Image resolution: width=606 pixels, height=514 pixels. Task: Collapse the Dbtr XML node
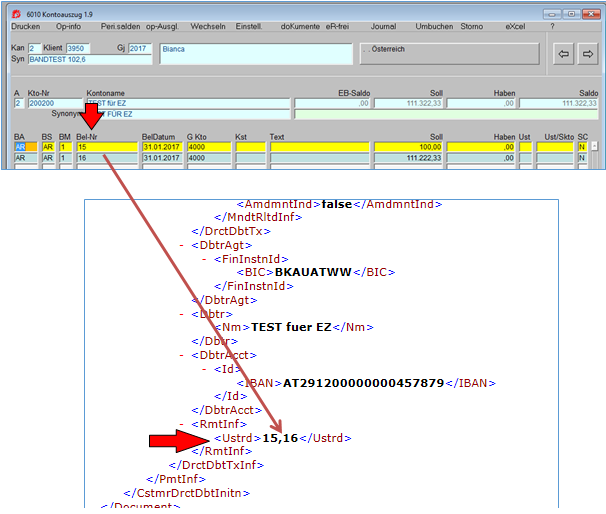pos(181,314)
